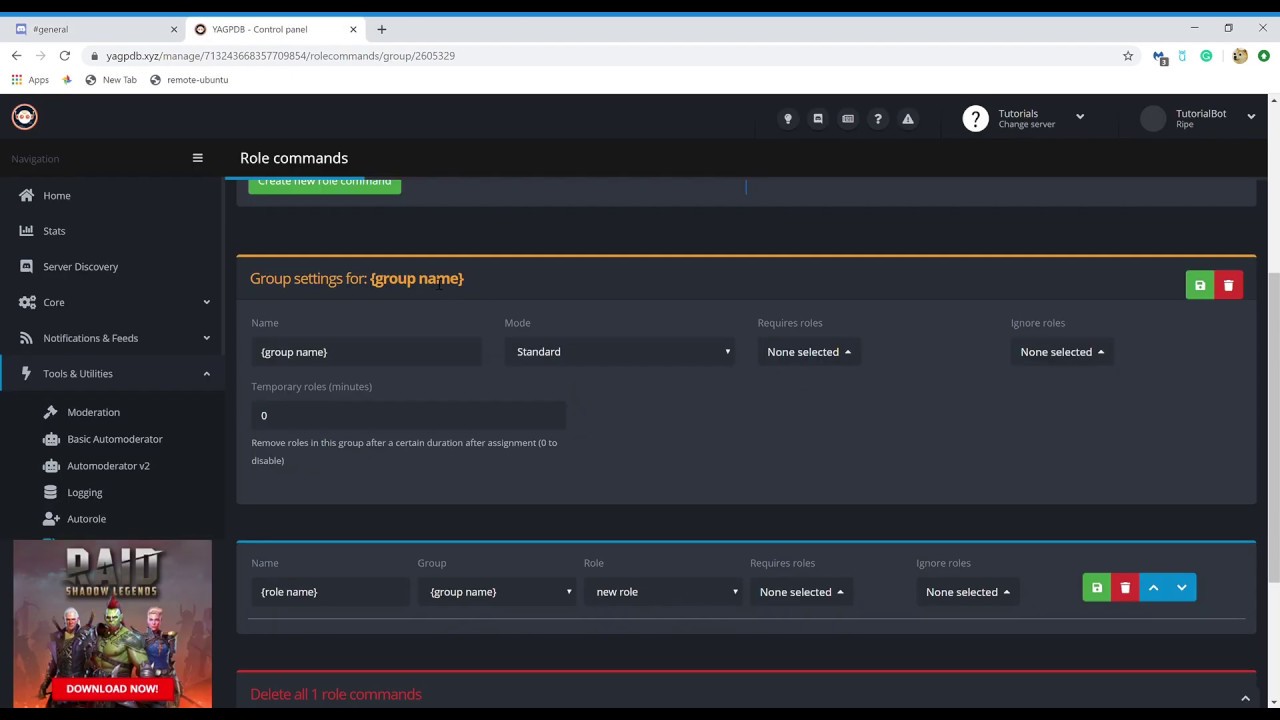Toggle the navigation hamburger menu
The image size is (1280, 720).
197,158
